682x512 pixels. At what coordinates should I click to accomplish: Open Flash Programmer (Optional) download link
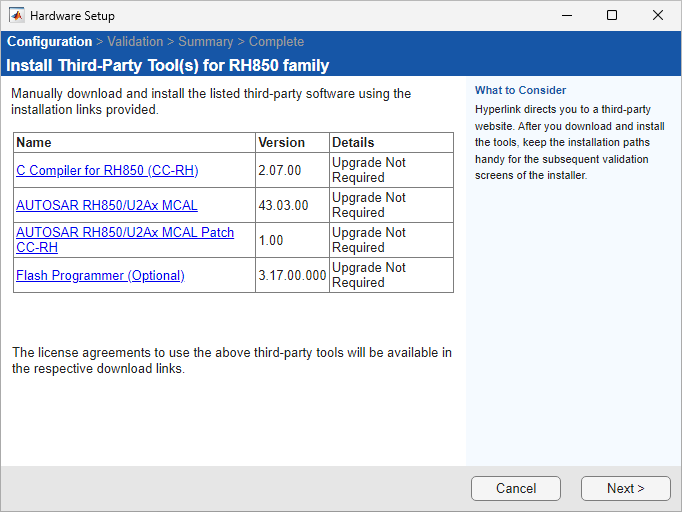[100, 275]
